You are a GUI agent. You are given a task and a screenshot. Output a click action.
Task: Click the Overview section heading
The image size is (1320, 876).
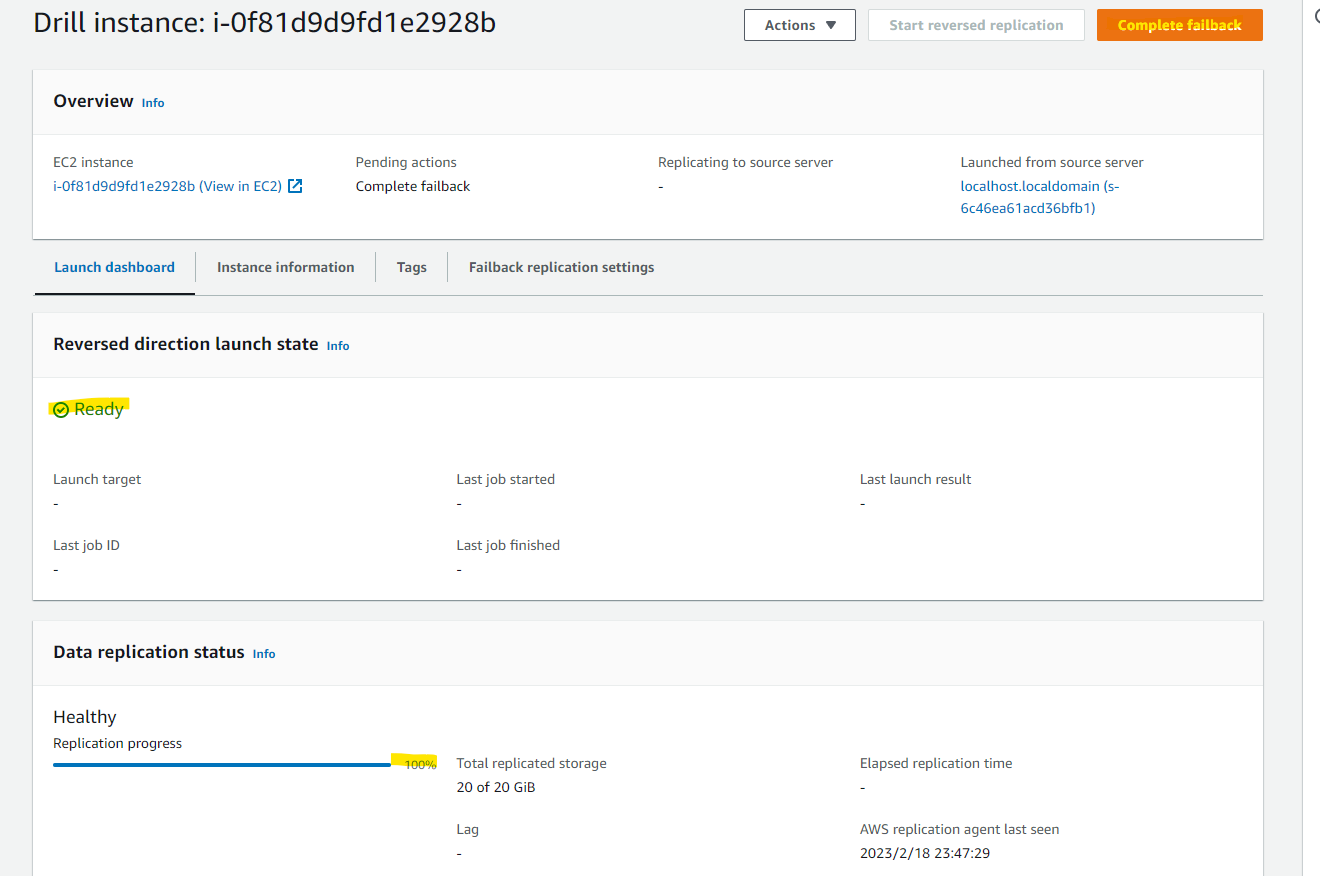tap(93, 101)
